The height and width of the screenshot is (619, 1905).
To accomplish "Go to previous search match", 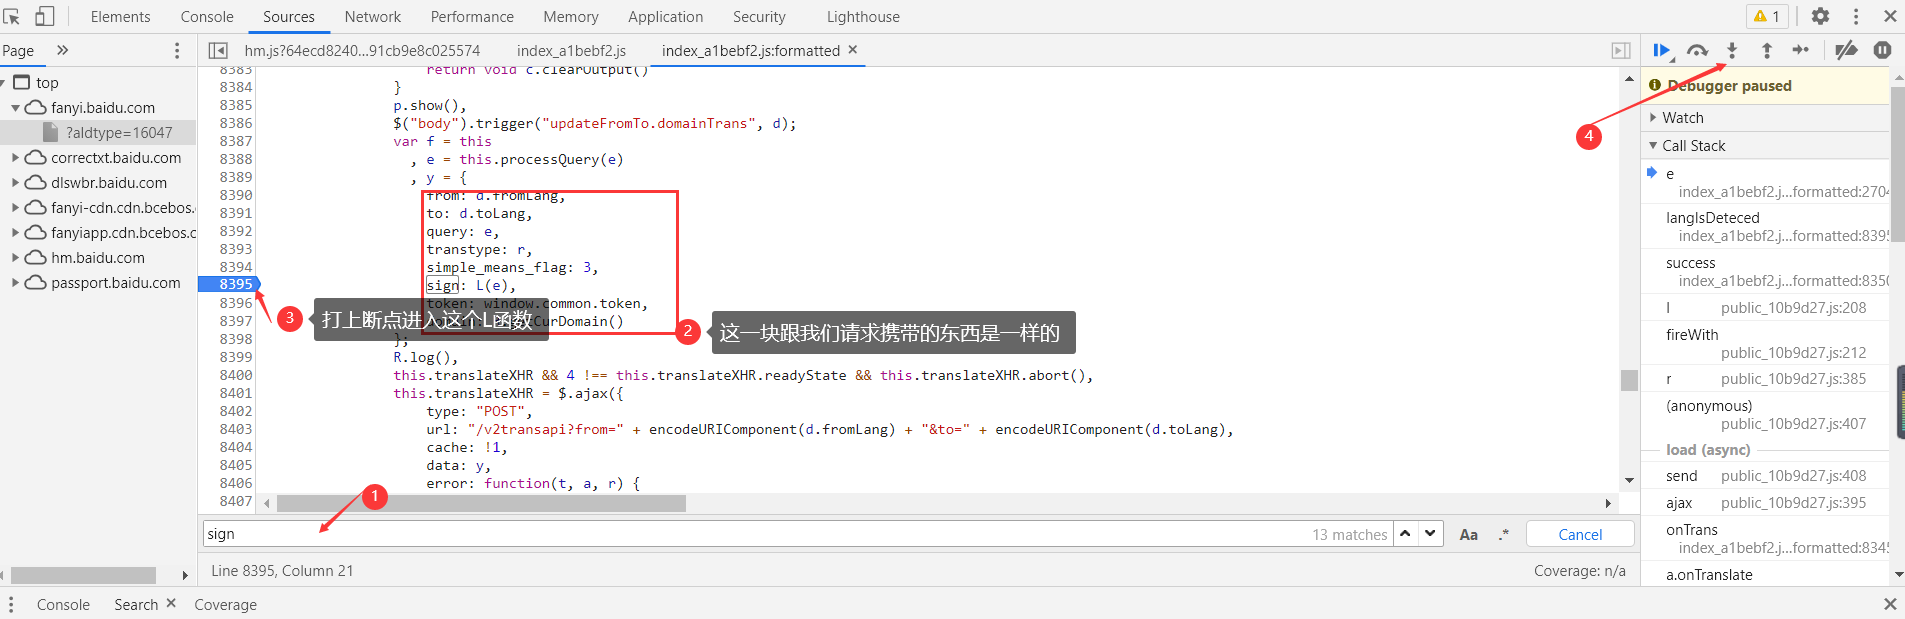I will pyautogui.click(x=1405, y=534).
